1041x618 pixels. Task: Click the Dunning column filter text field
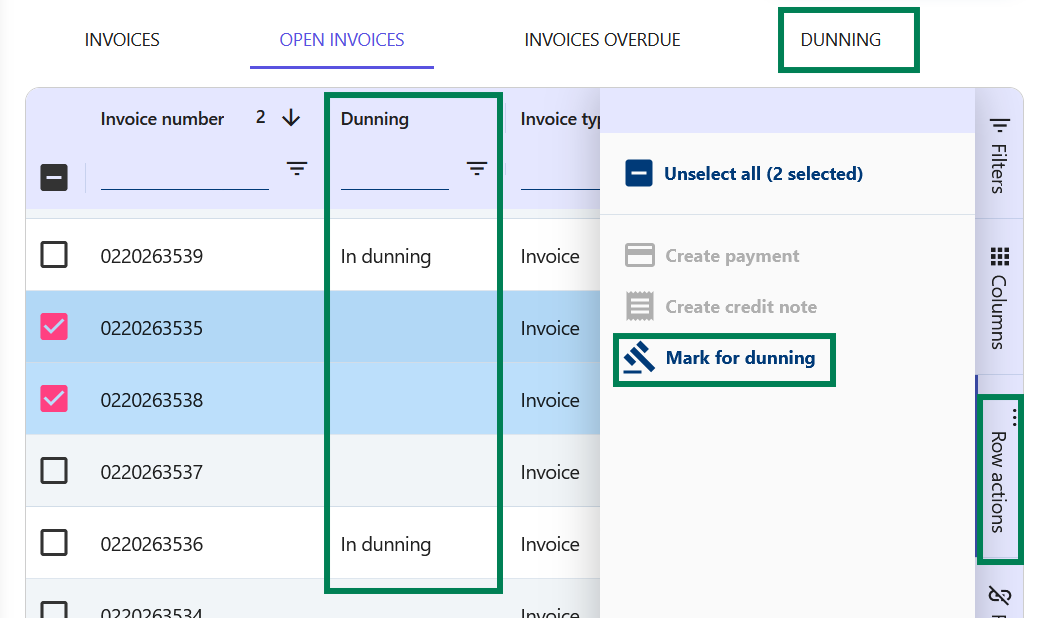[394, 175]
